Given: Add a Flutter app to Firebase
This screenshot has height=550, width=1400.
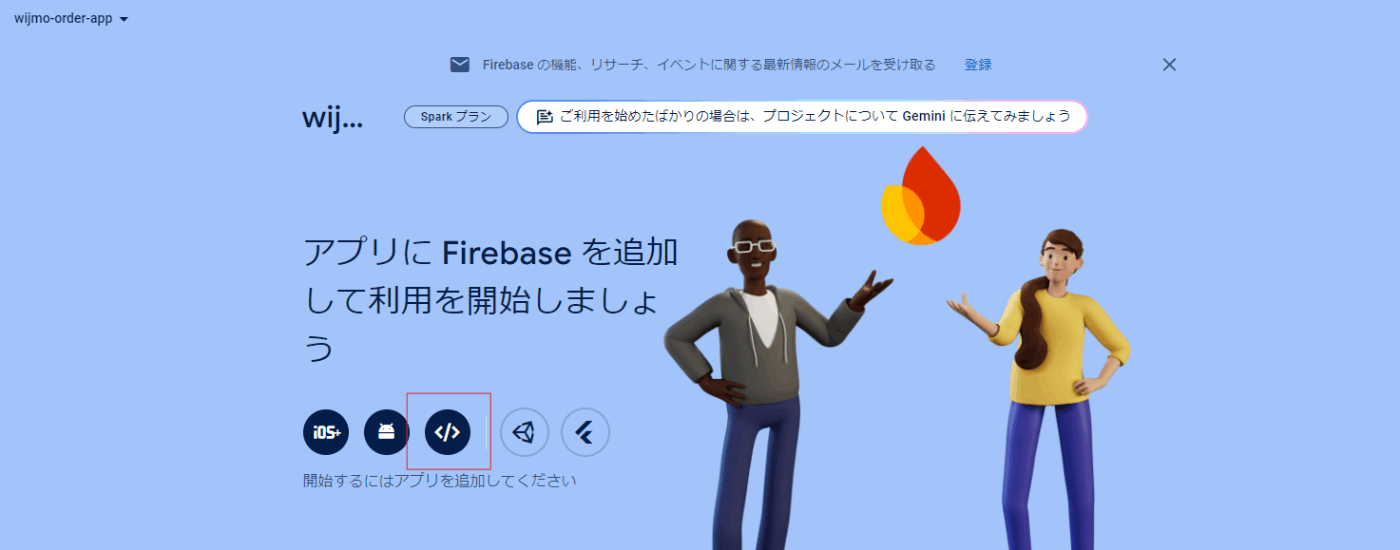Looking at the screenshot, I should (585, 433).
